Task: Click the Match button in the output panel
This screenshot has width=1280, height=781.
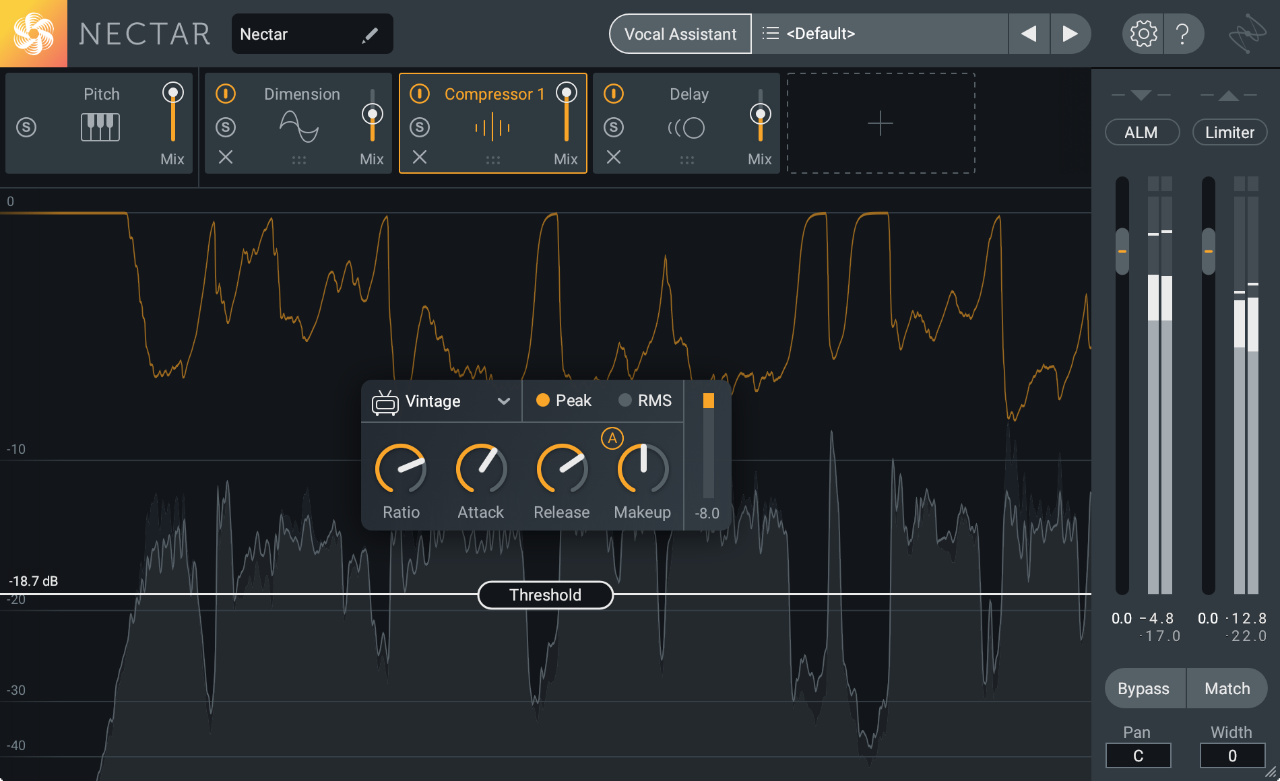Action: (1227, 688)
